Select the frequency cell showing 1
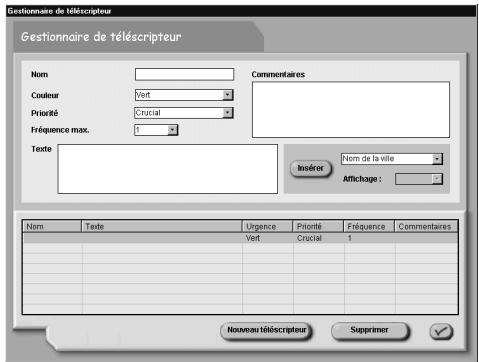 coord(370,238)
